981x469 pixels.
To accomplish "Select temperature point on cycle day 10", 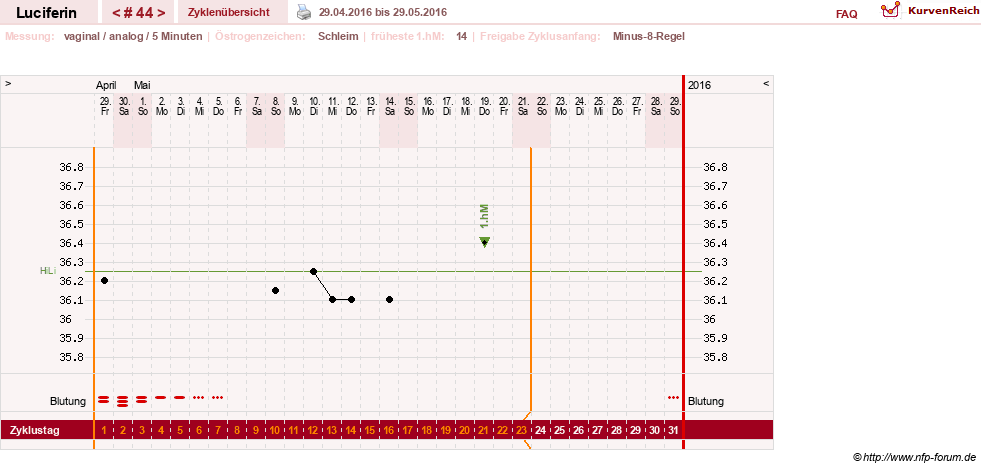I will [x=275, y=290].
